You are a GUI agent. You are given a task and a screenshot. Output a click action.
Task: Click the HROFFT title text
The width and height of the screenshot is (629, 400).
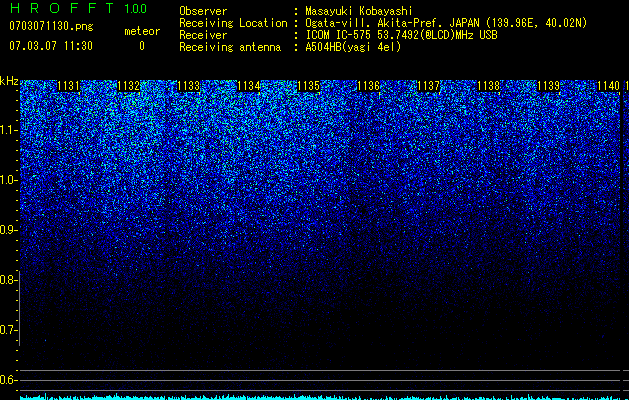click(62, 8)
